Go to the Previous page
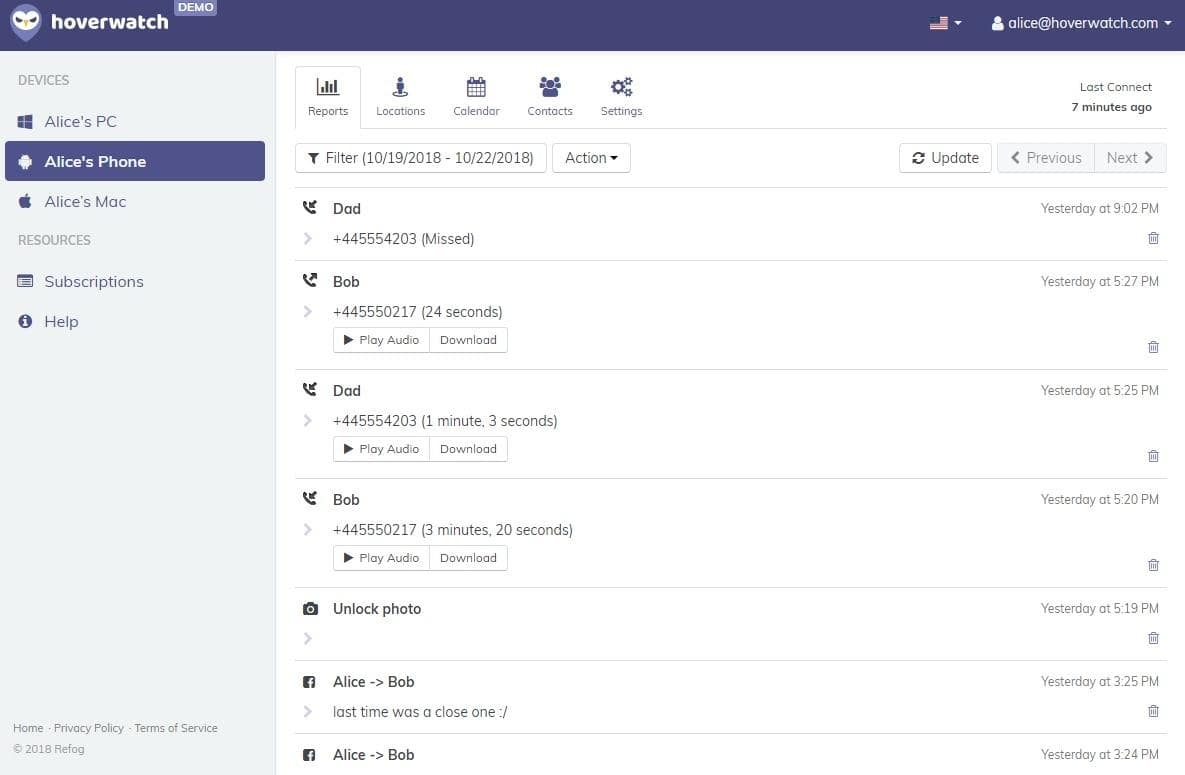 pos(1046,158)
